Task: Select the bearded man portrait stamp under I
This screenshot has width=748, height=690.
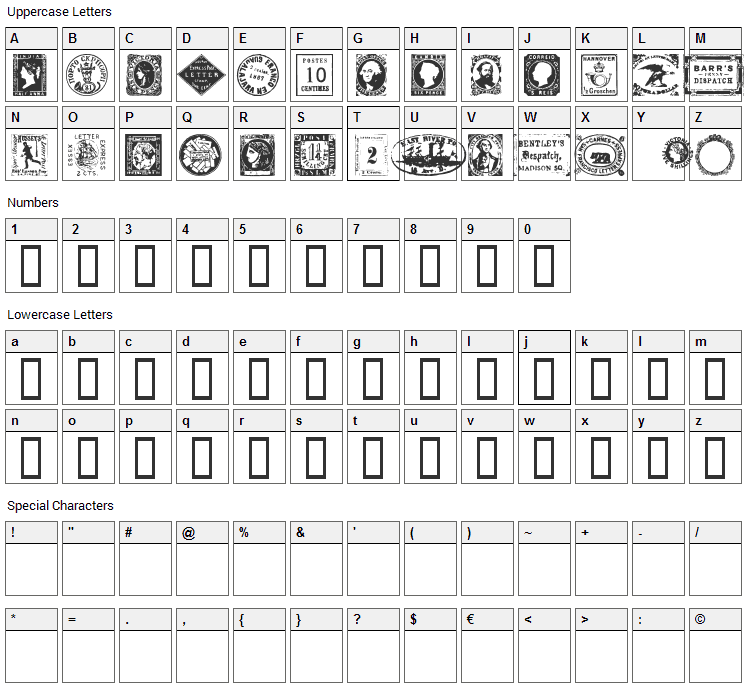Action: (x=486, y=75)
